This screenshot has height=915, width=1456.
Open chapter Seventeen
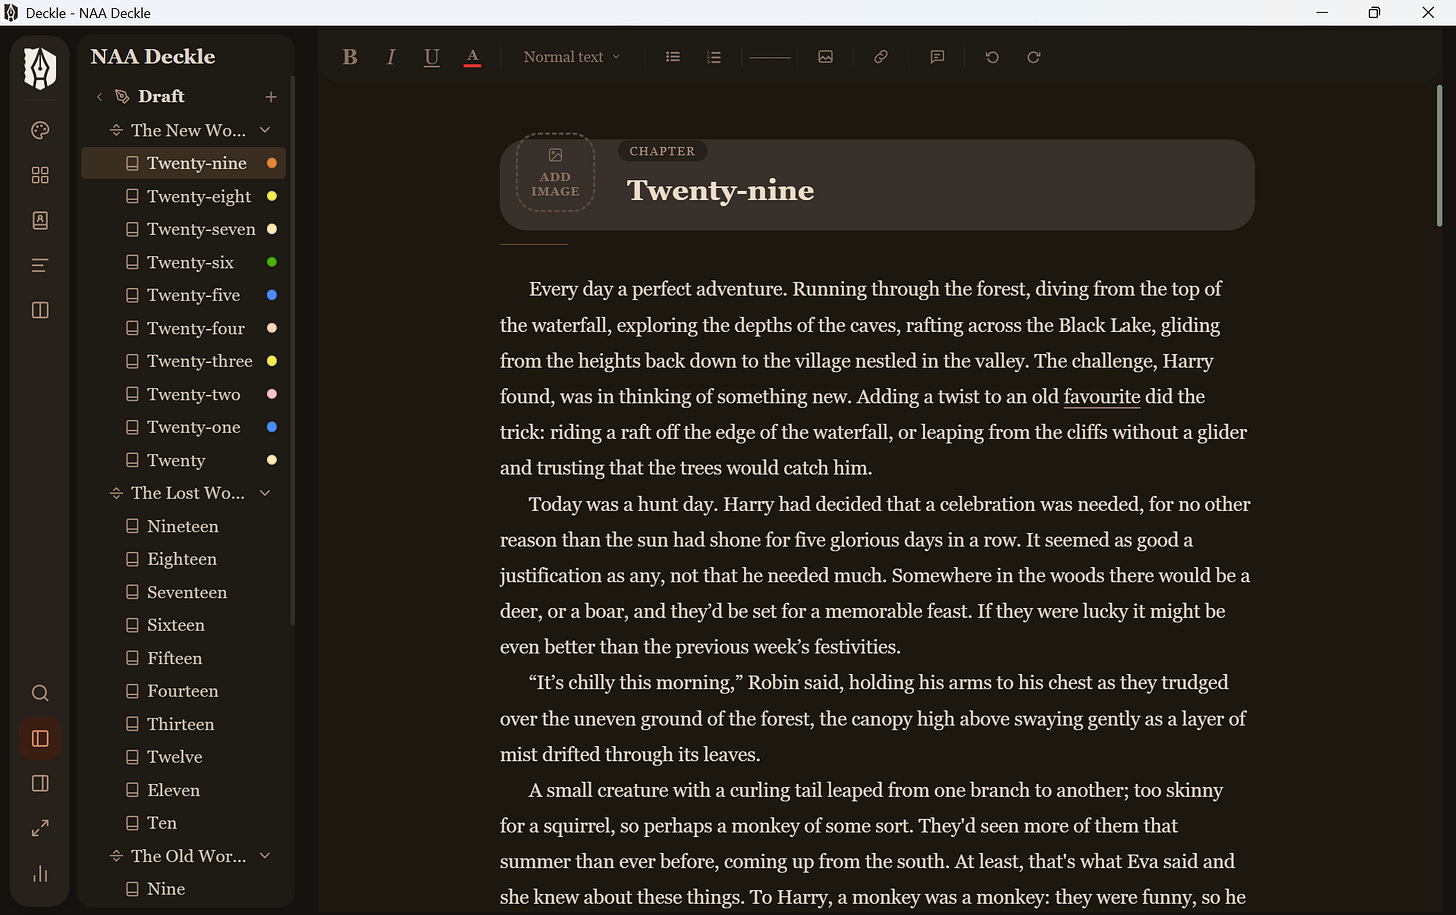(x=184, y=592)
